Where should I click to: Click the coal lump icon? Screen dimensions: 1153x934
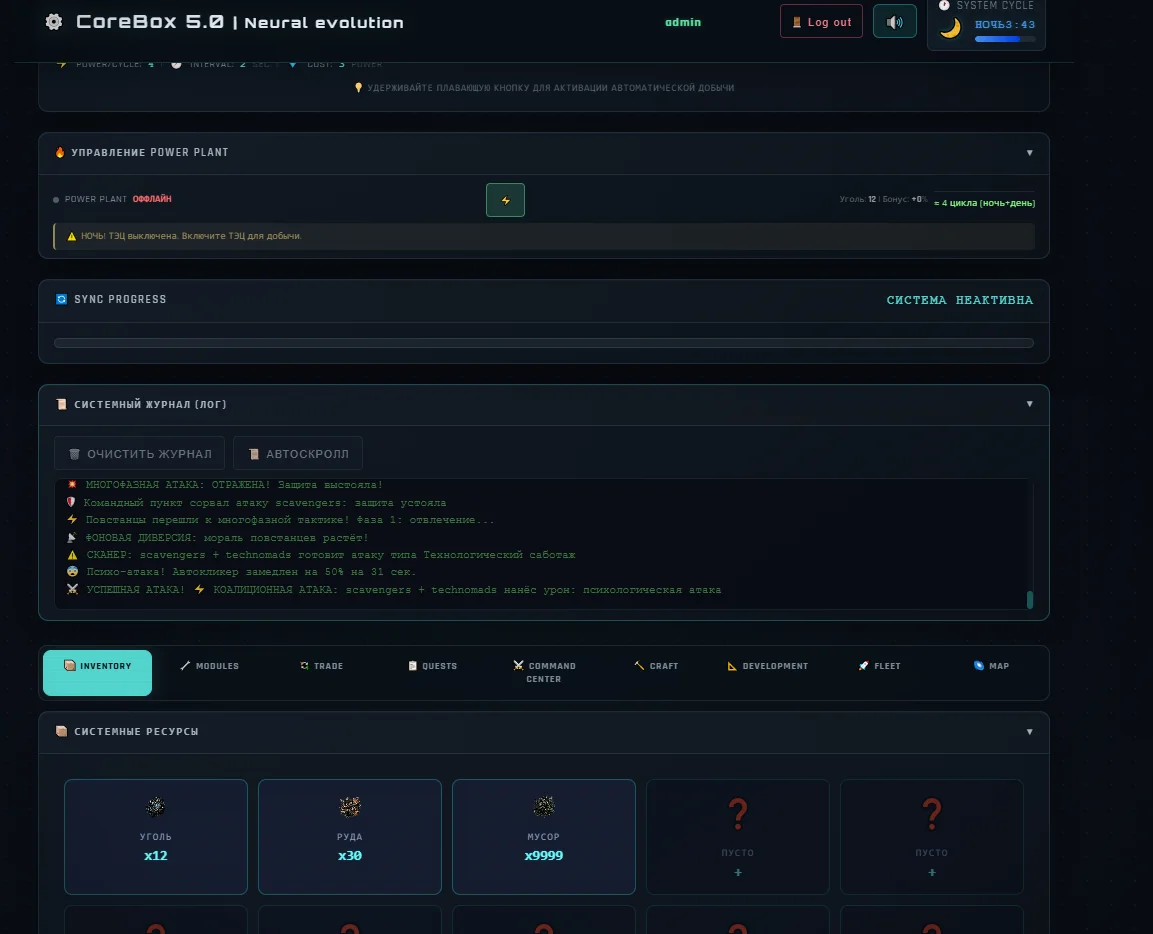click(x=155, y=807)
